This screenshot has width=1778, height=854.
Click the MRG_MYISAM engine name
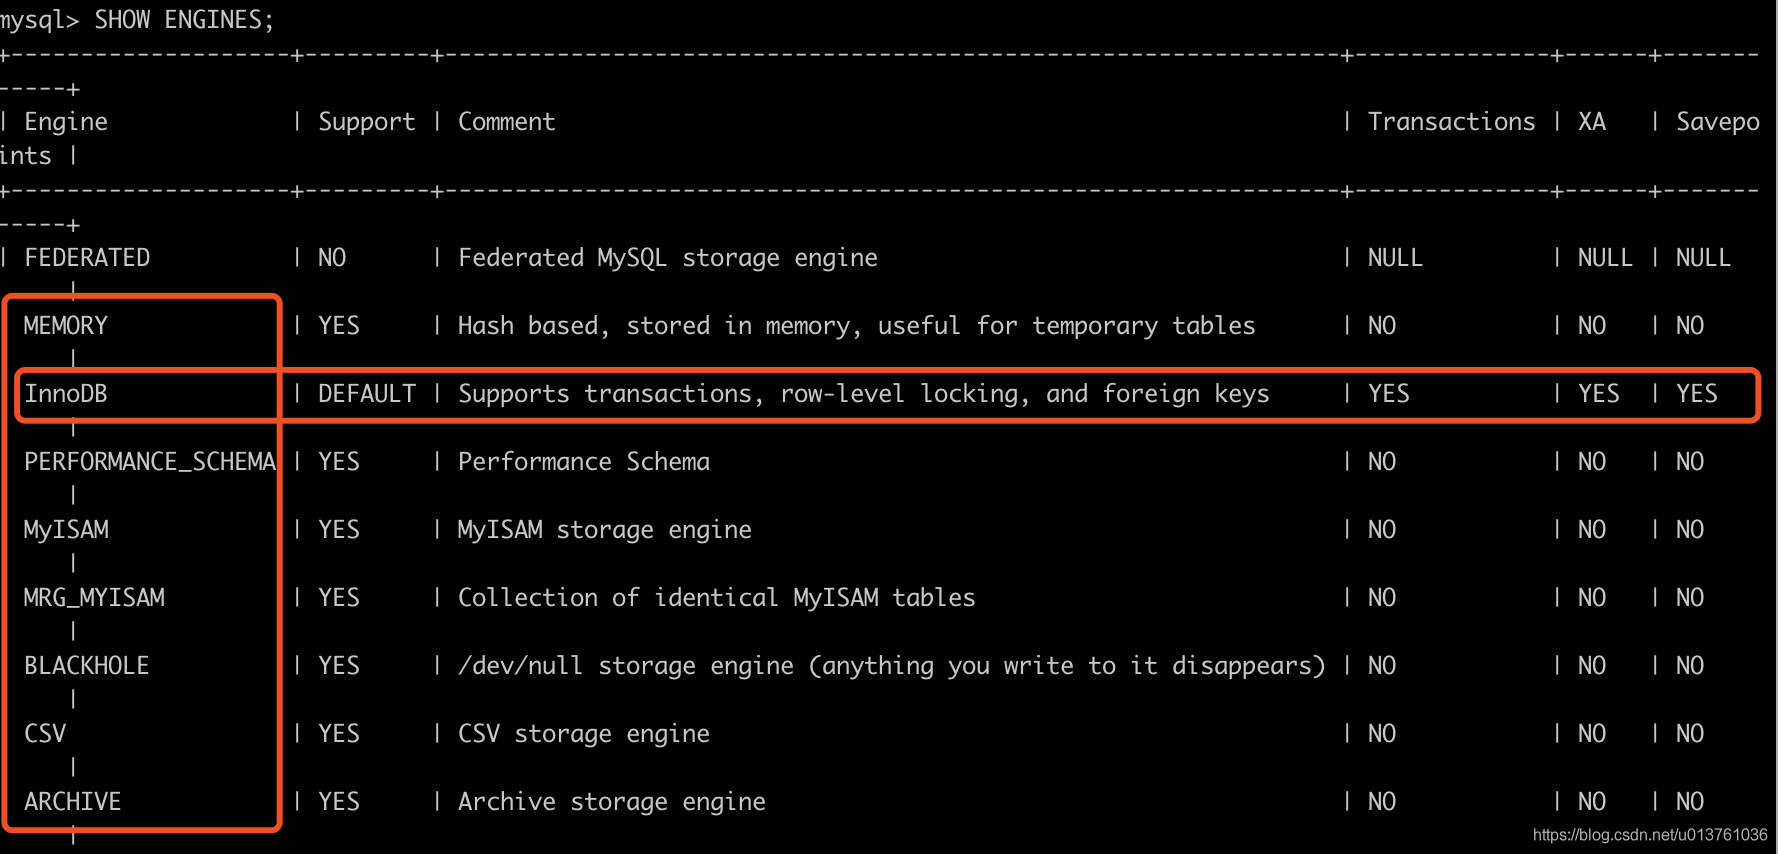pos(94,598)
